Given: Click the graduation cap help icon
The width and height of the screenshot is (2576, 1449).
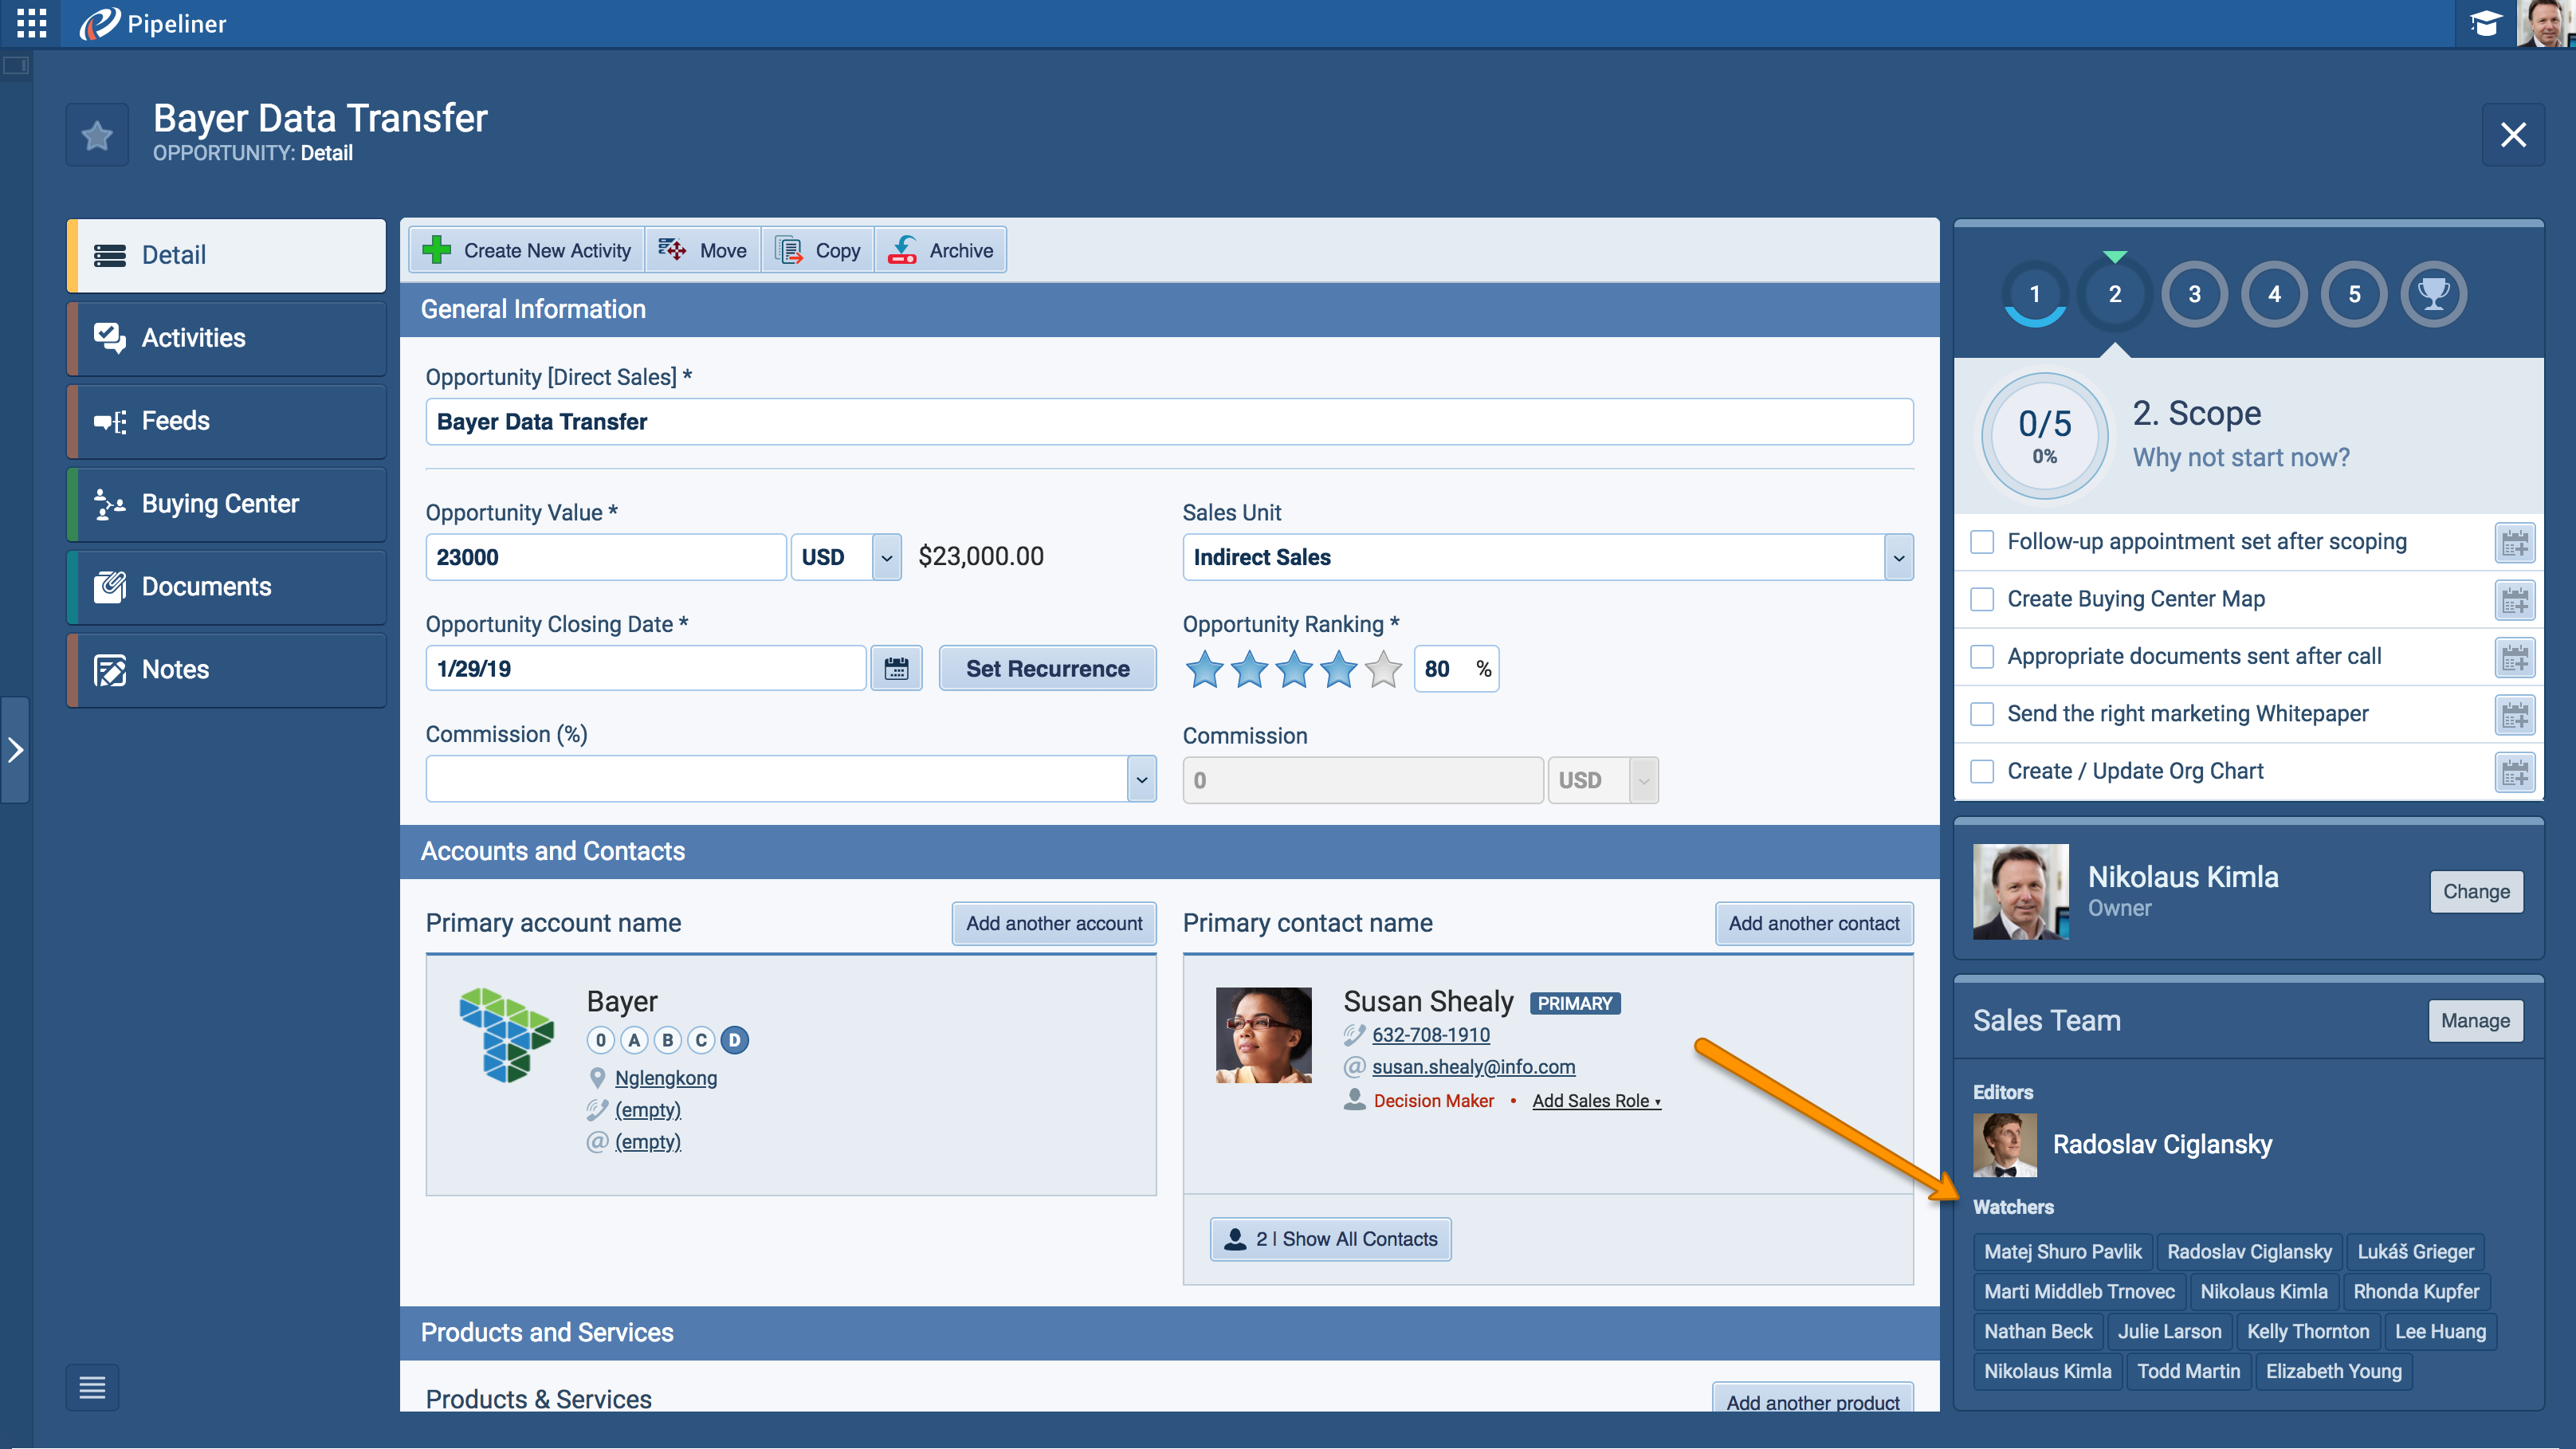Looking at the screenshot, I should coord(2485,23).
